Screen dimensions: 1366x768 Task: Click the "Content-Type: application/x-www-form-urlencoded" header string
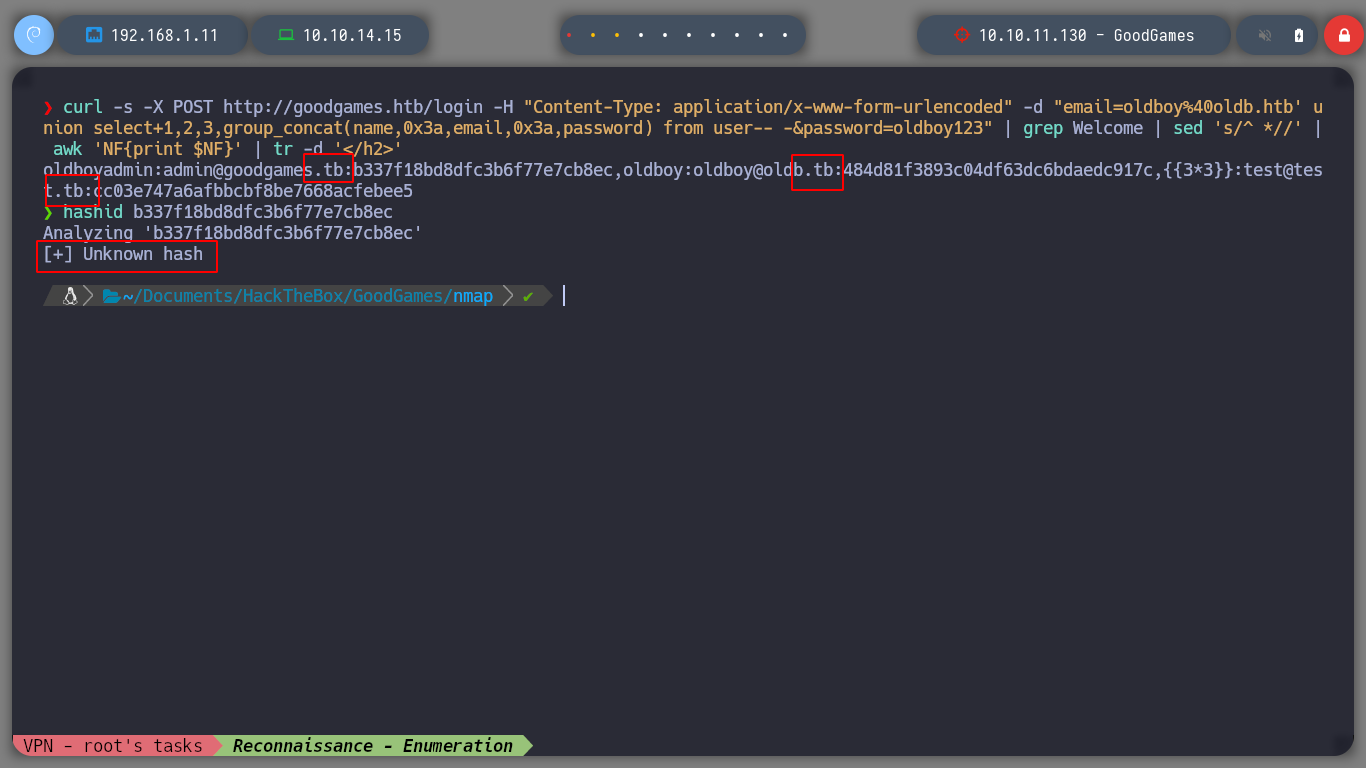(768, 107)
